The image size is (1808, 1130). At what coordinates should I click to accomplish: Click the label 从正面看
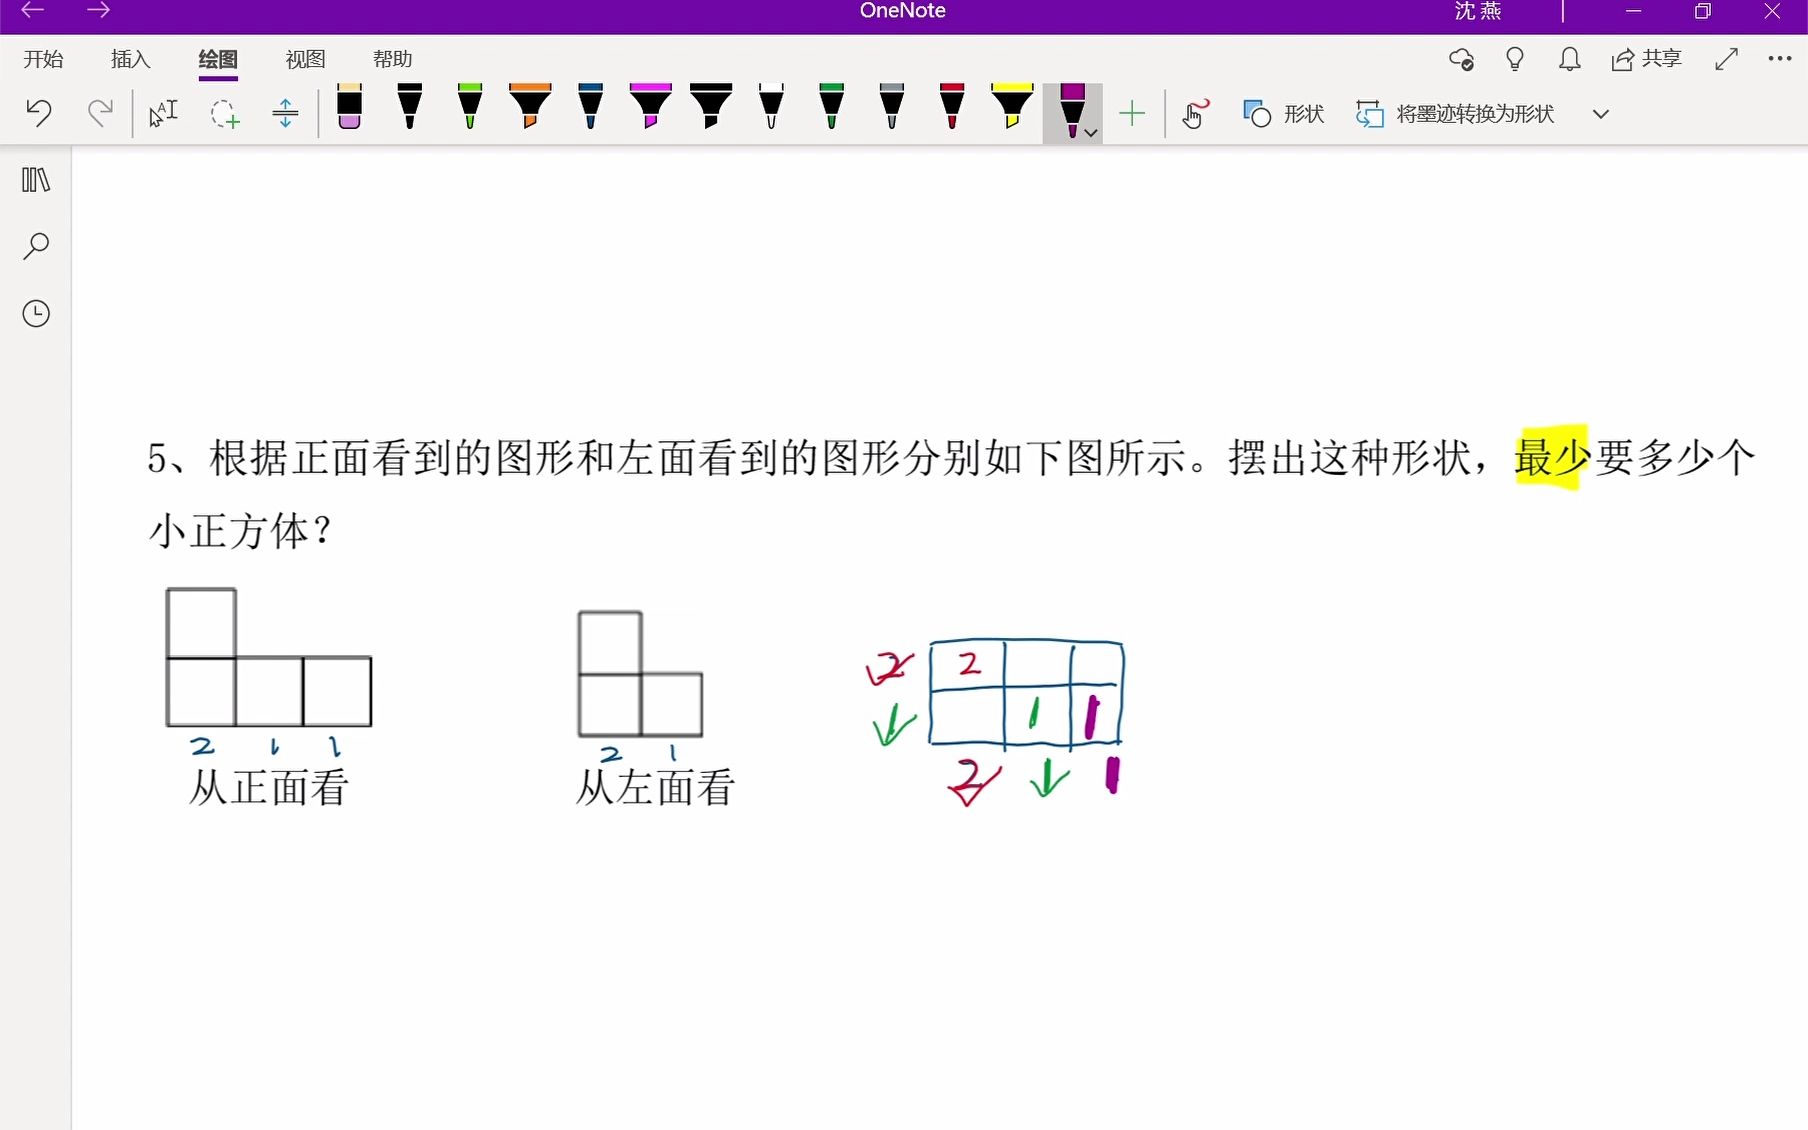pyautogui.click(x=269, y=787)
